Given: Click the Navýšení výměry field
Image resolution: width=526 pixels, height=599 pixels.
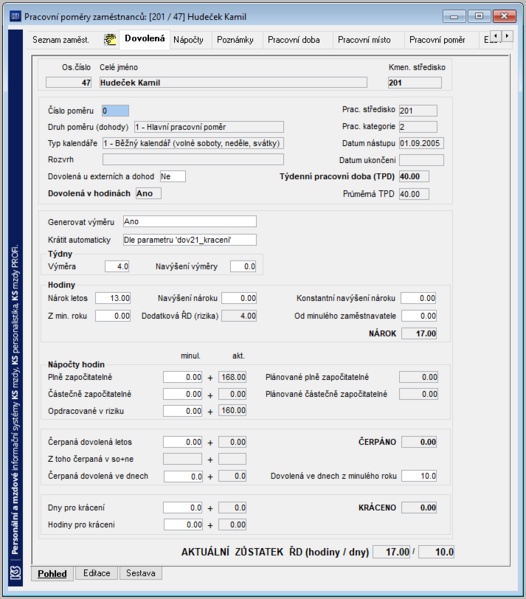Looking at the screenshot, I should 243,266.
